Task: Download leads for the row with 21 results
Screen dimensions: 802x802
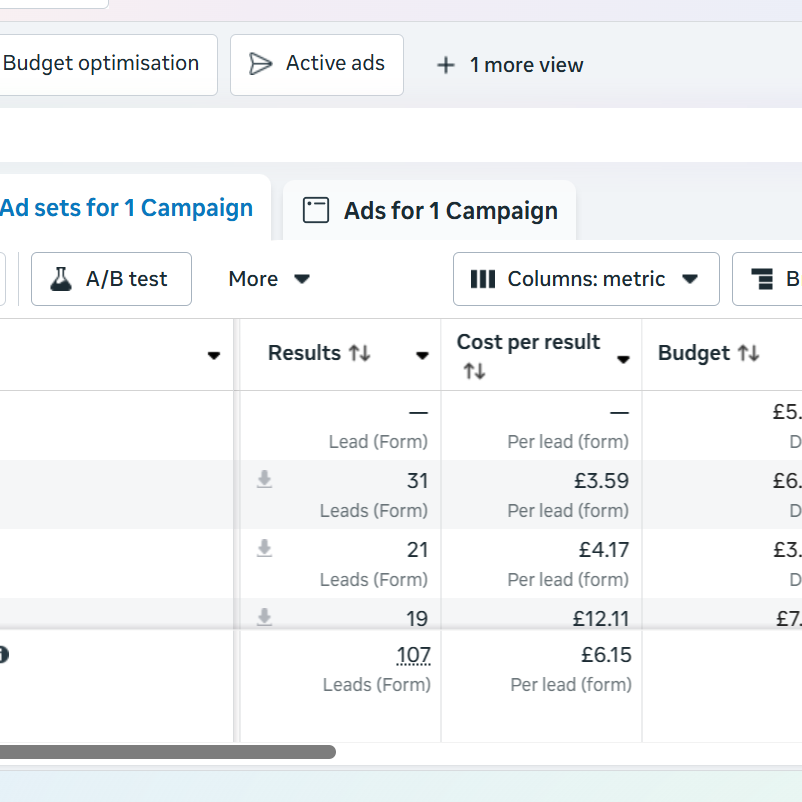Action: pyautogui.click(x=264, y=548)
